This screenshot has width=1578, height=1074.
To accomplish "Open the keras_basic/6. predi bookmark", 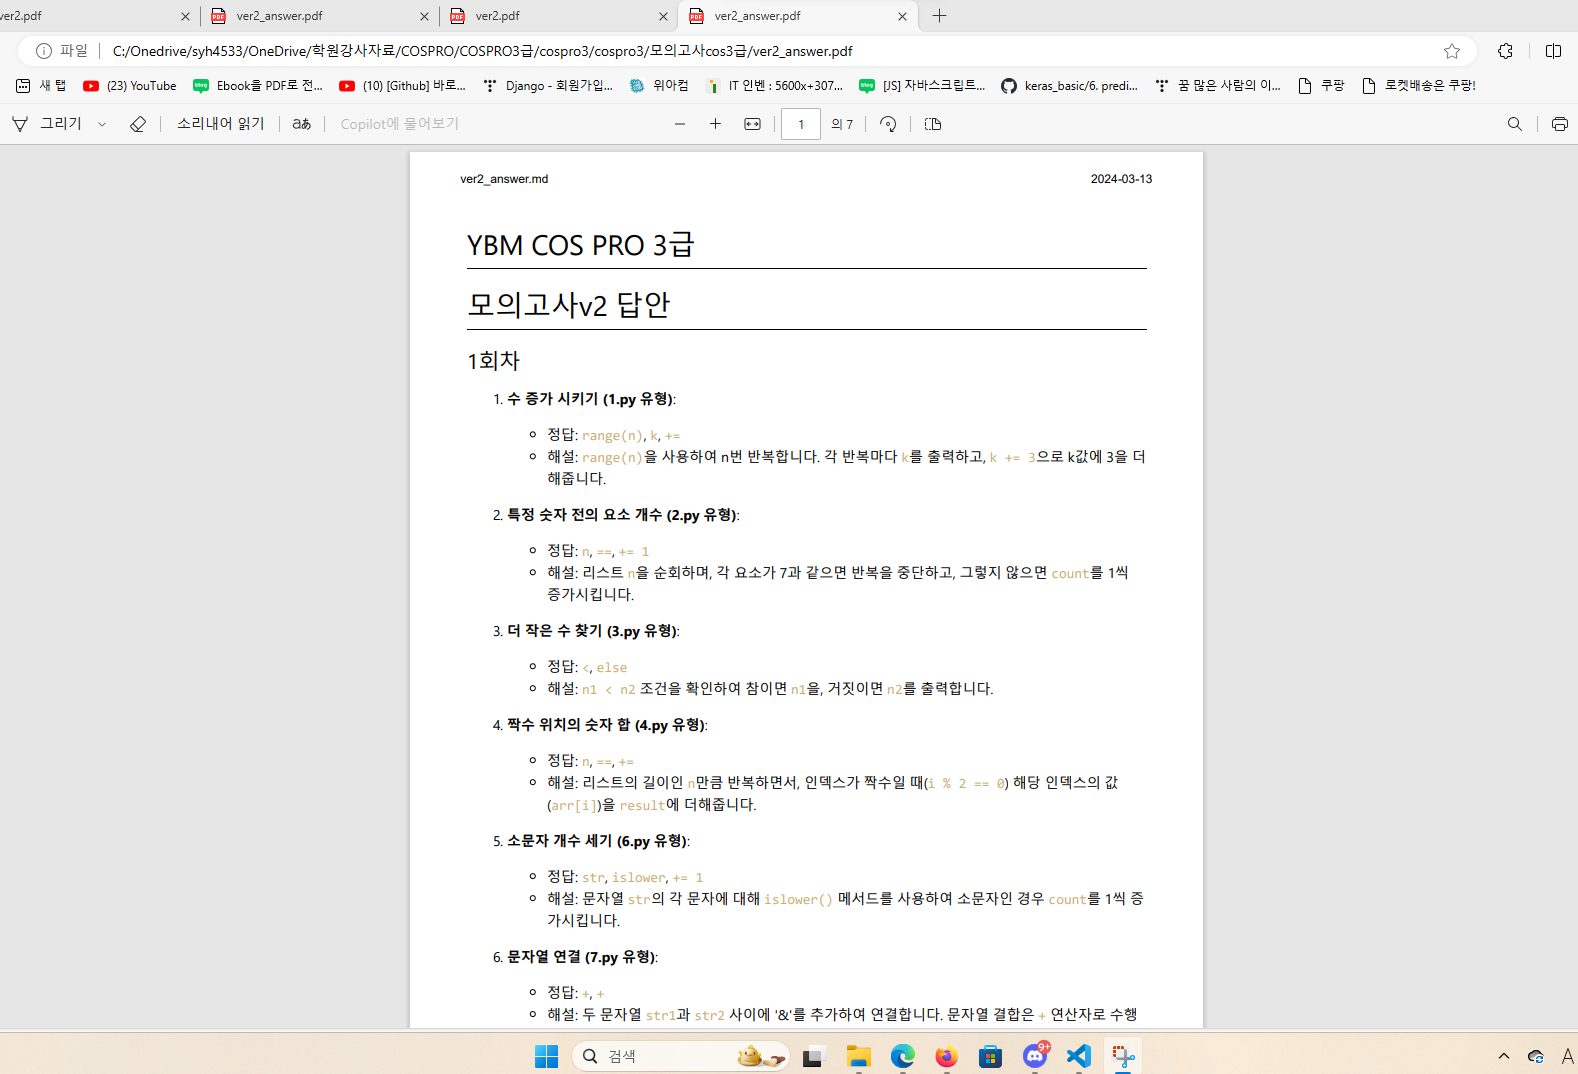I will point(1070,86).
